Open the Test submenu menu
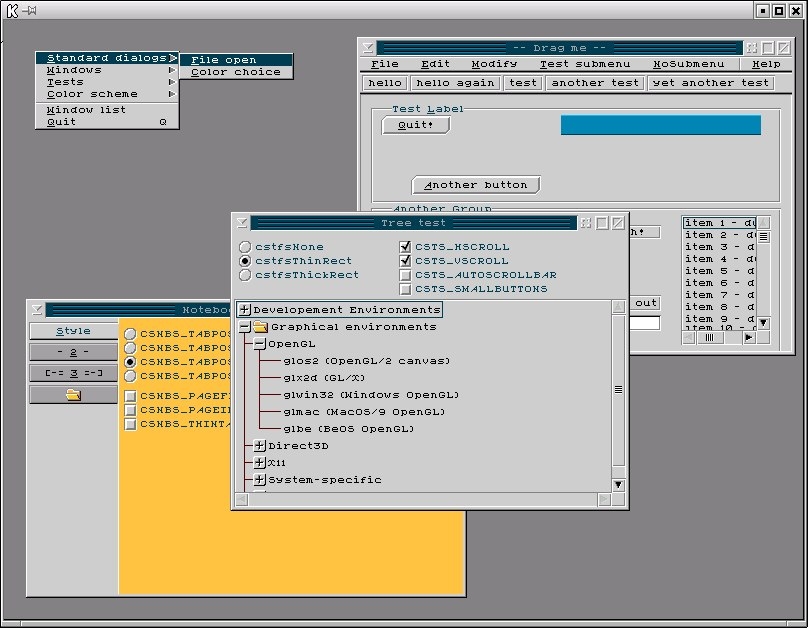The height and width of the screenshot is (628, 808). (585, 64)
